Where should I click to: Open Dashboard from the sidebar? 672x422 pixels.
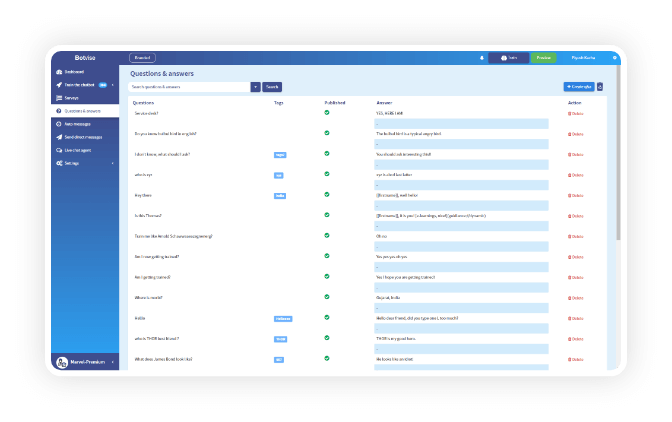(84, 72)
